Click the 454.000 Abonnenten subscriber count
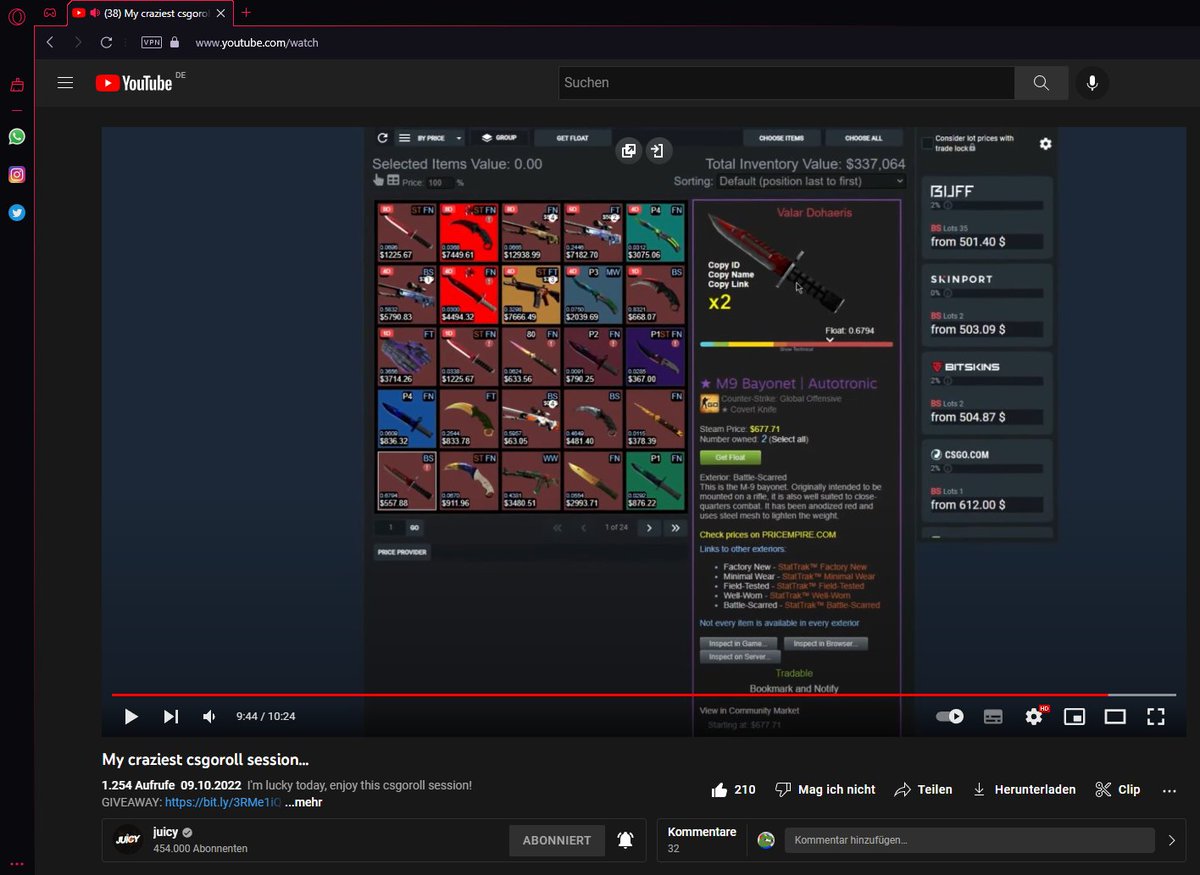 click(200, 848)
